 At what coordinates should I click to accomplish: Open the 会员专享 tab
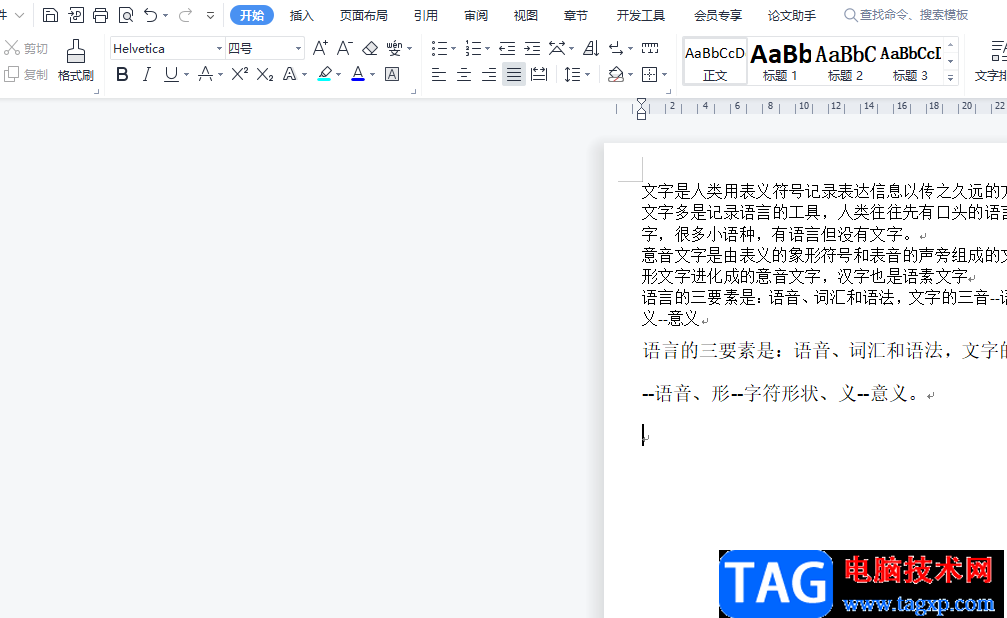point(717,15)
